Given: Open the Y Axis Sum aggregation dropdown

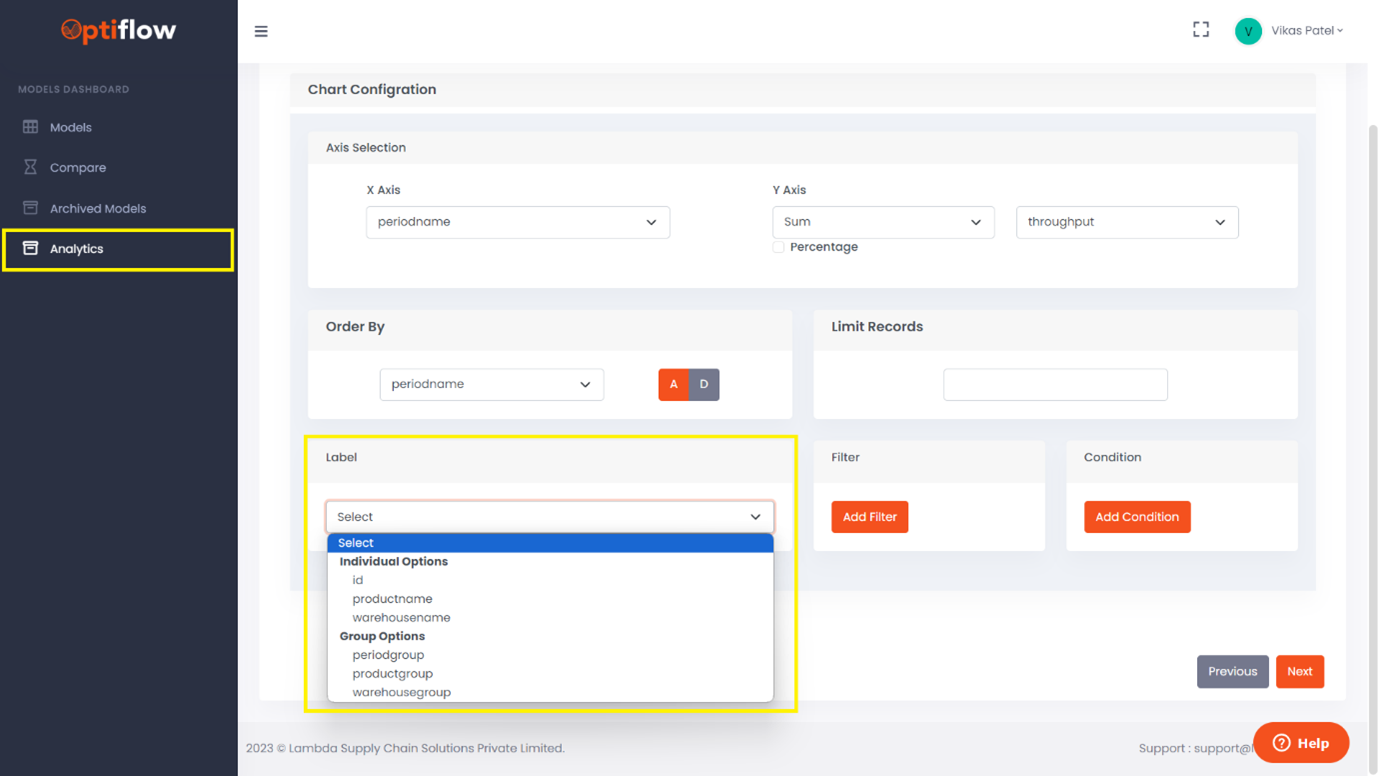Looking at the screenshot, I should point(882,221).
